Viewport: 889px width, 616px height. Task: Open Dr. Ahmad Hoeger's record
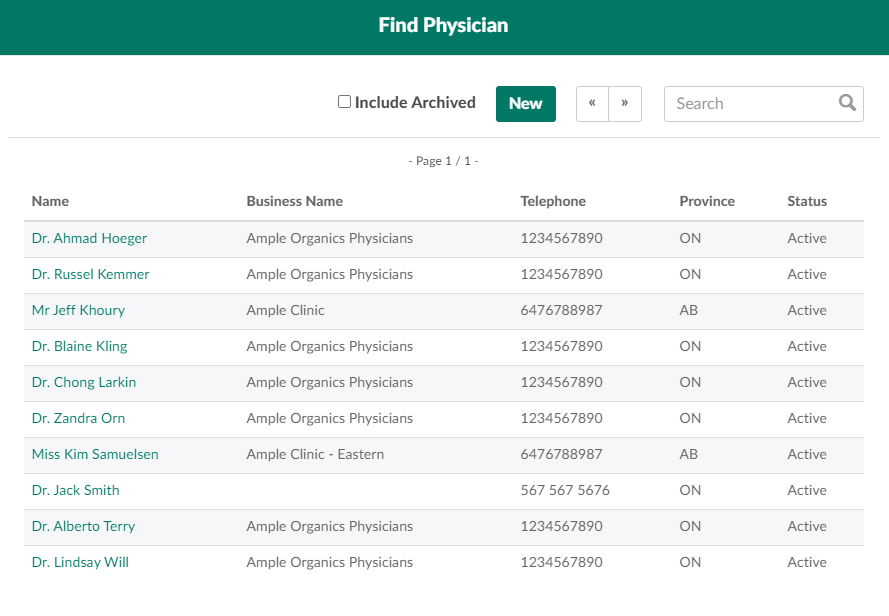pyautogui.click(x=89, y=238)
